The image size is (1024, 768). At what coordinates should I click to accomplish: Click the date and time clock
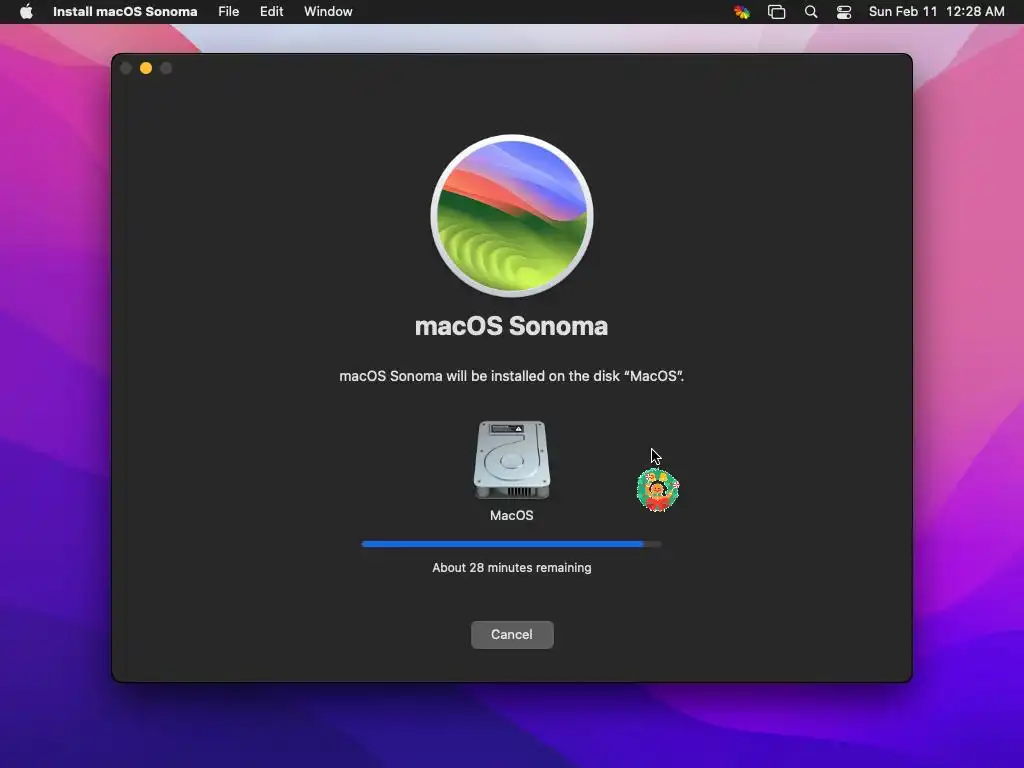coord(936,12)
